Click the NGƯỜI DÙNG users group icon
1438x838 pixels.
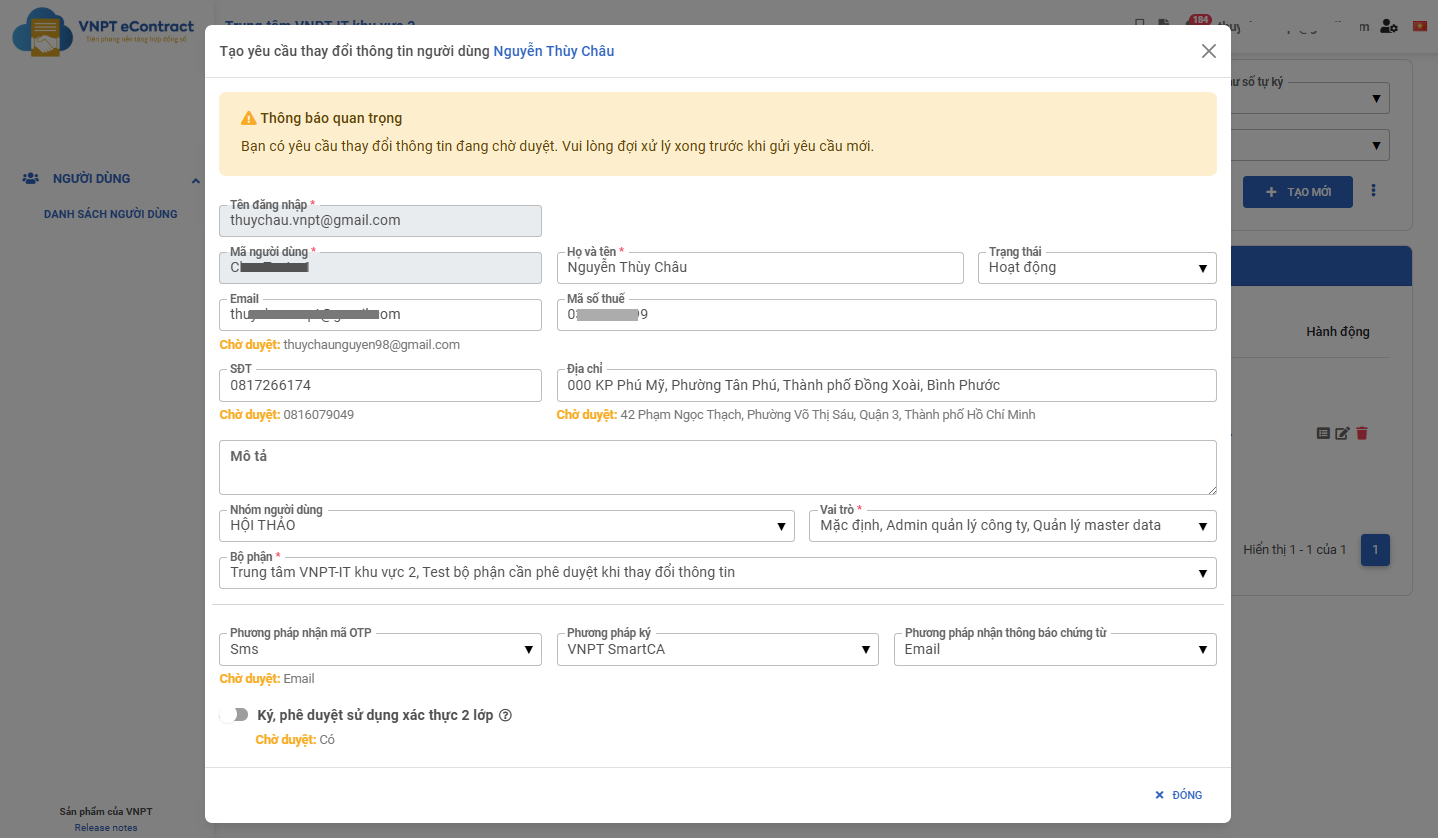(x=31, y=179)
